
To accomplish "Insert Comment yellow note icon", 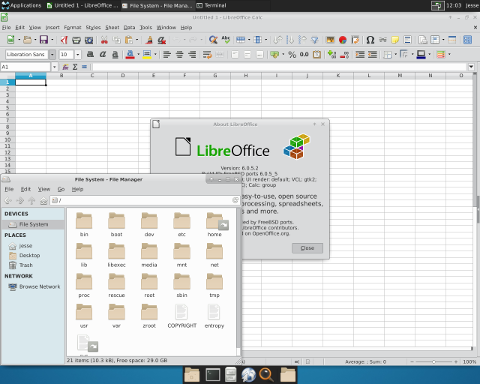I will pyautogui.click(x=395, y=40).
